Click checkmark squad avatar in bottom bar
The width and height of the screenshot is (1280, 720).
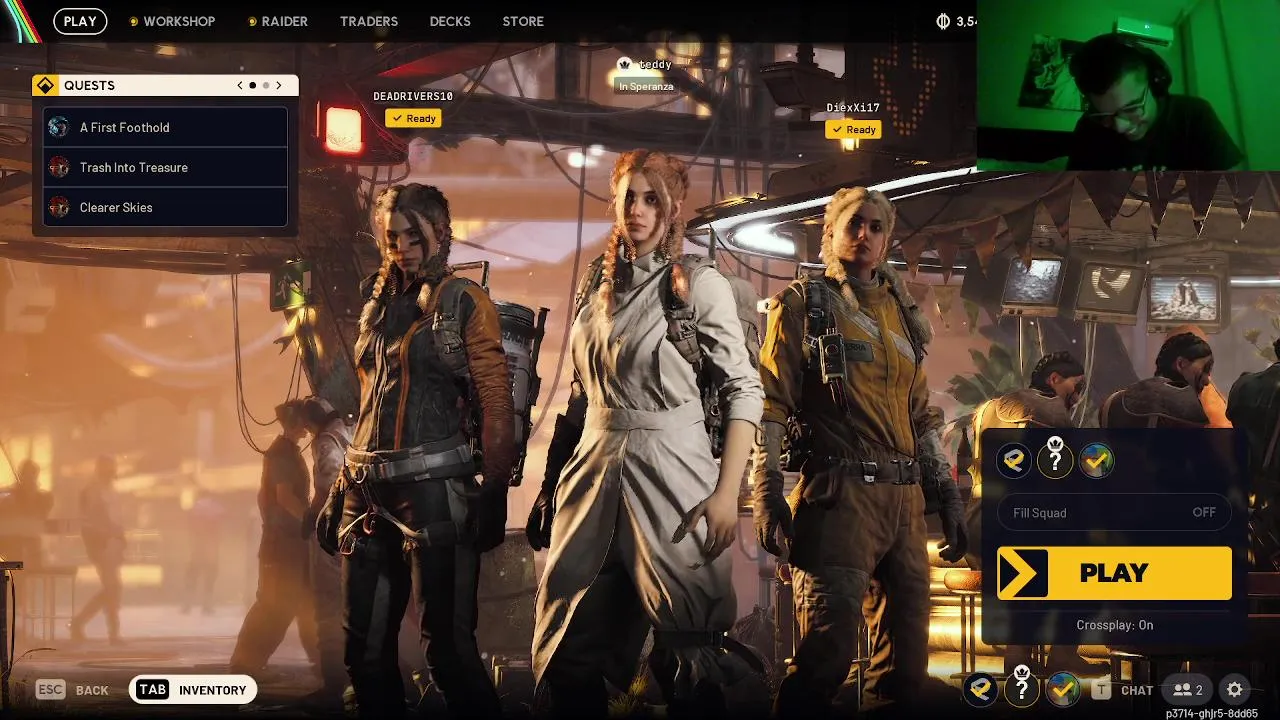(x=1063, y=689)
